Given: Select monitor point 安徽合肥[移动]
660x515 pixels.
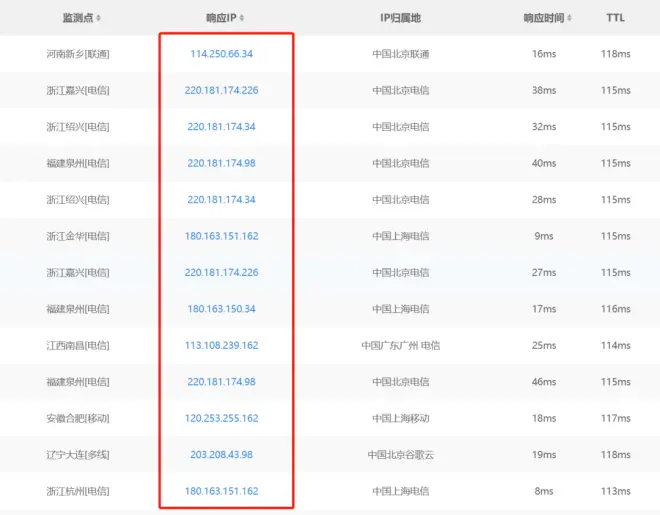Looking at the screenshot, I should (x=78, y=418).
